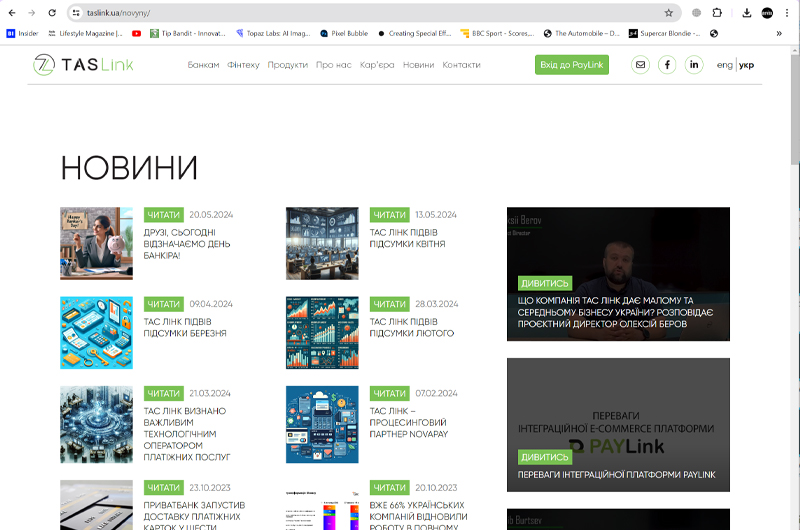Open the Про нас menu item

click(x=334, y=65)
